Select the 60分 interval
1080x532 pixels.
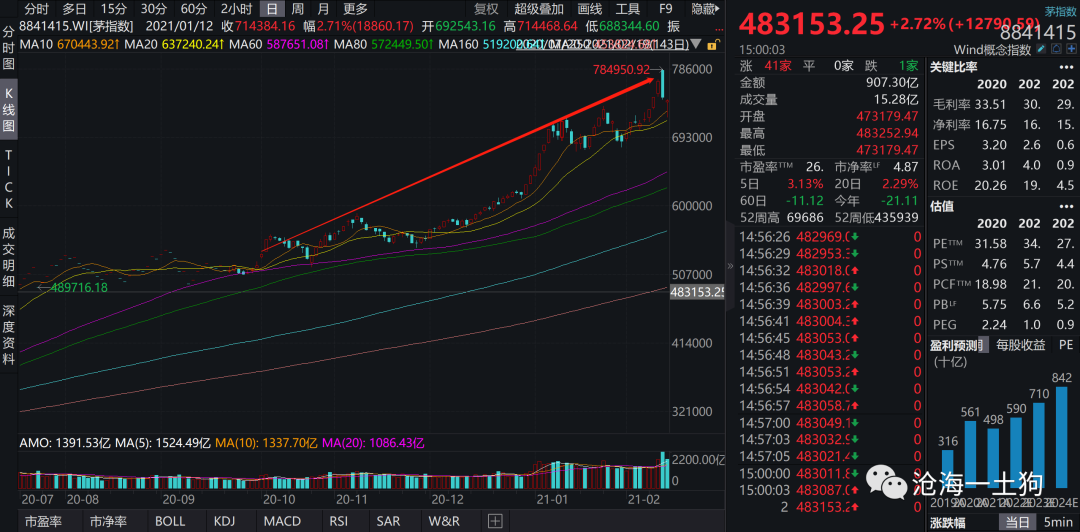tap(194, 9)
